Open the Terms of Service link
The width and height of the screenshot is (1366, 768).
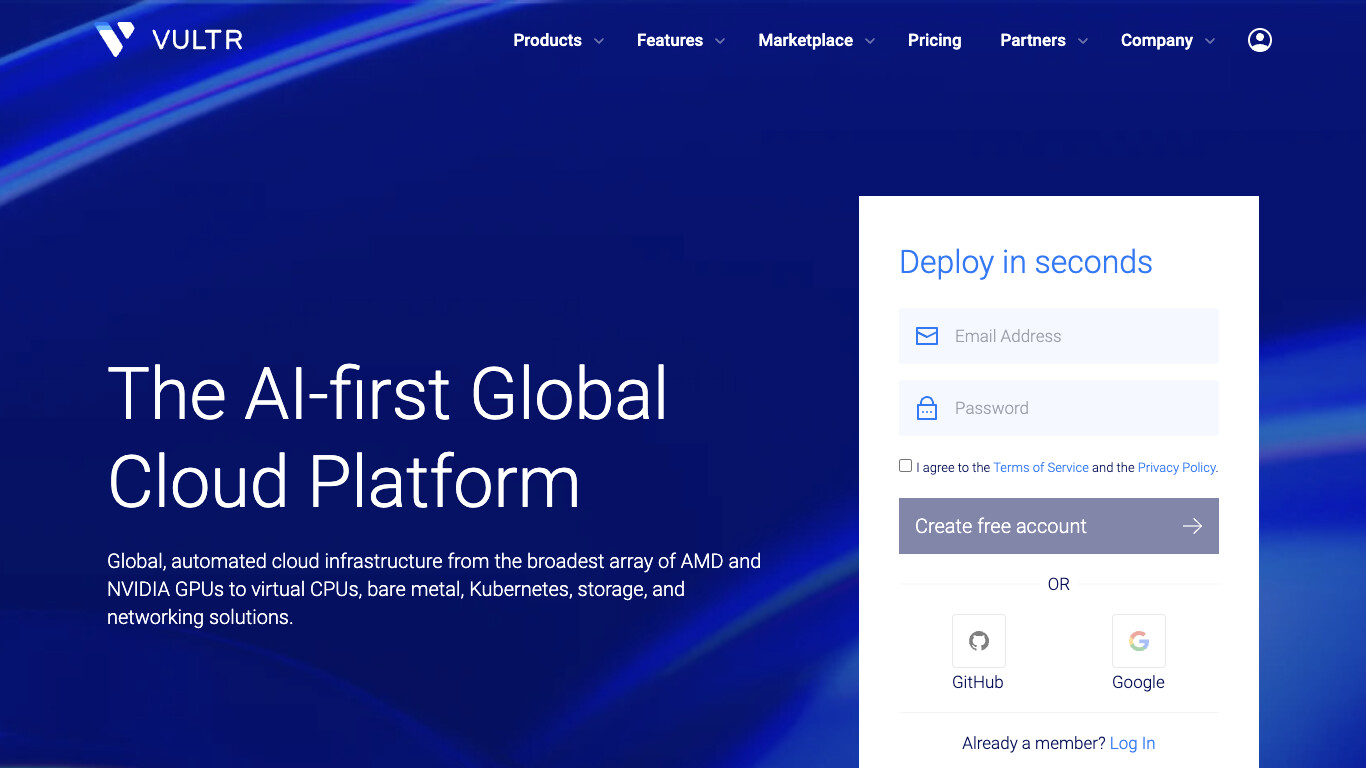click(1041, 467)
